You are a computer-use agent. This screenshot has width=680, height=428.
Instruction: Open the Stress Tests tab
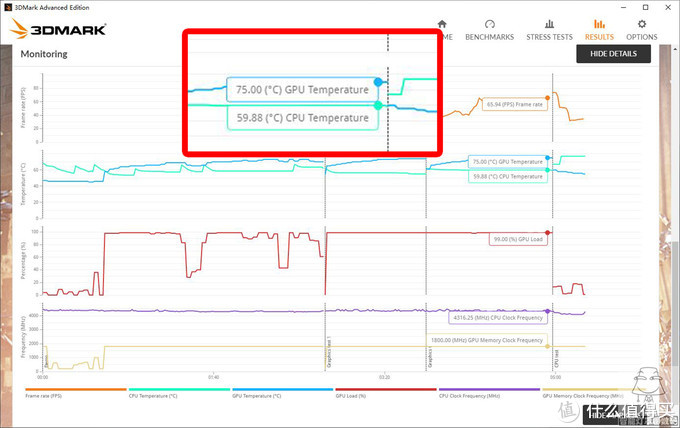pyautogui.click(x=549, y=30)
